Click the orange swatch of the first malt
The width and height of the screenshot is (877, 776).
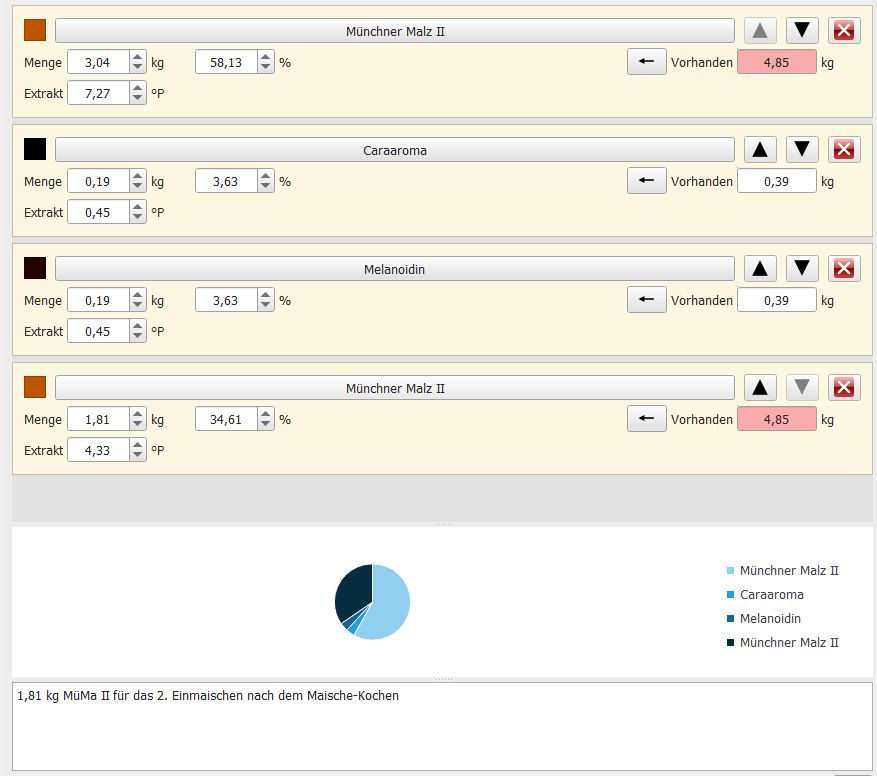coord(35,30)
